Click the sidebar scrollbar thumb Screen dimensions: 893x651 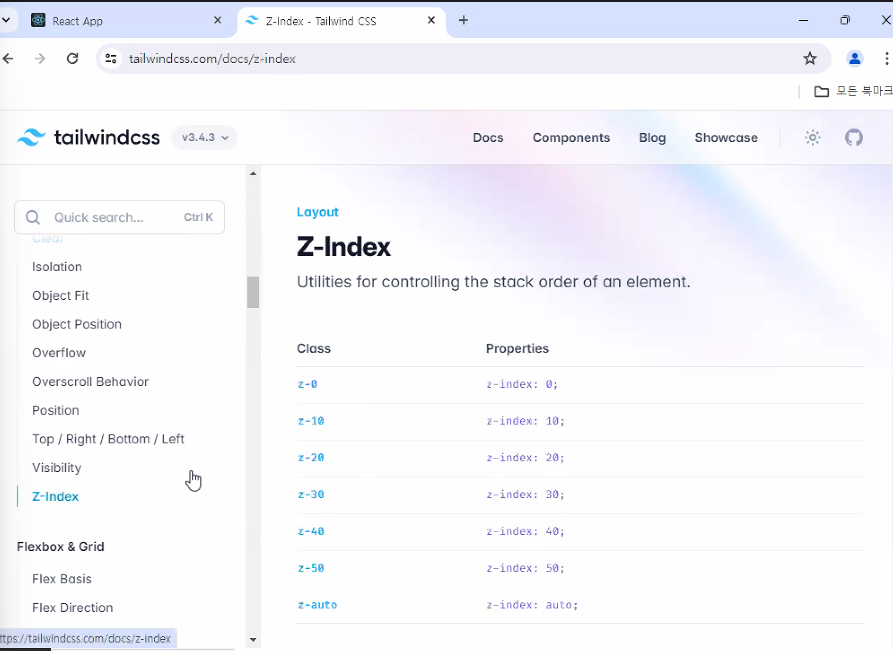point(253,292)
